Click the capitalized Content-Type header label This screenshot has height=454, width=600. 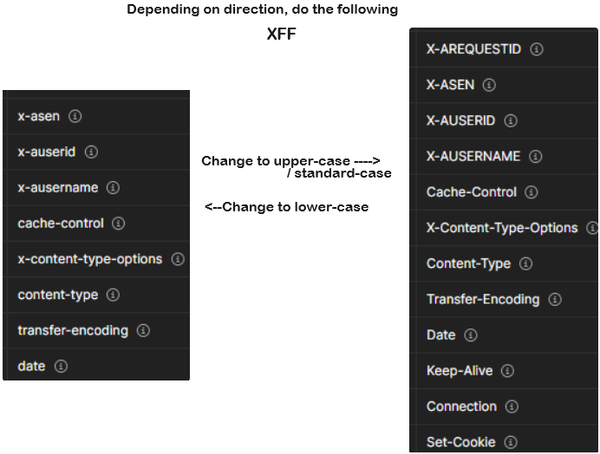(x=468, y=264)
